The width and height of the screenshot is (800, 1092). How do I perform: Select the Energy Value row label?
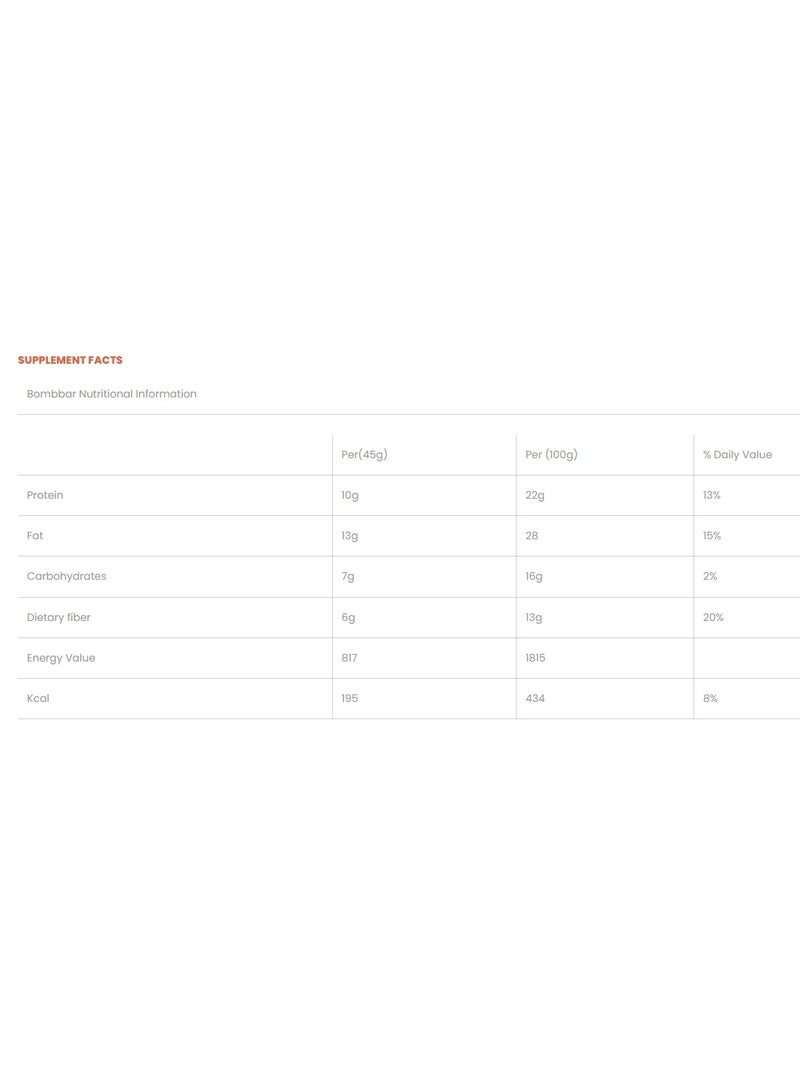pyautogui.click(x=61, y=658)
